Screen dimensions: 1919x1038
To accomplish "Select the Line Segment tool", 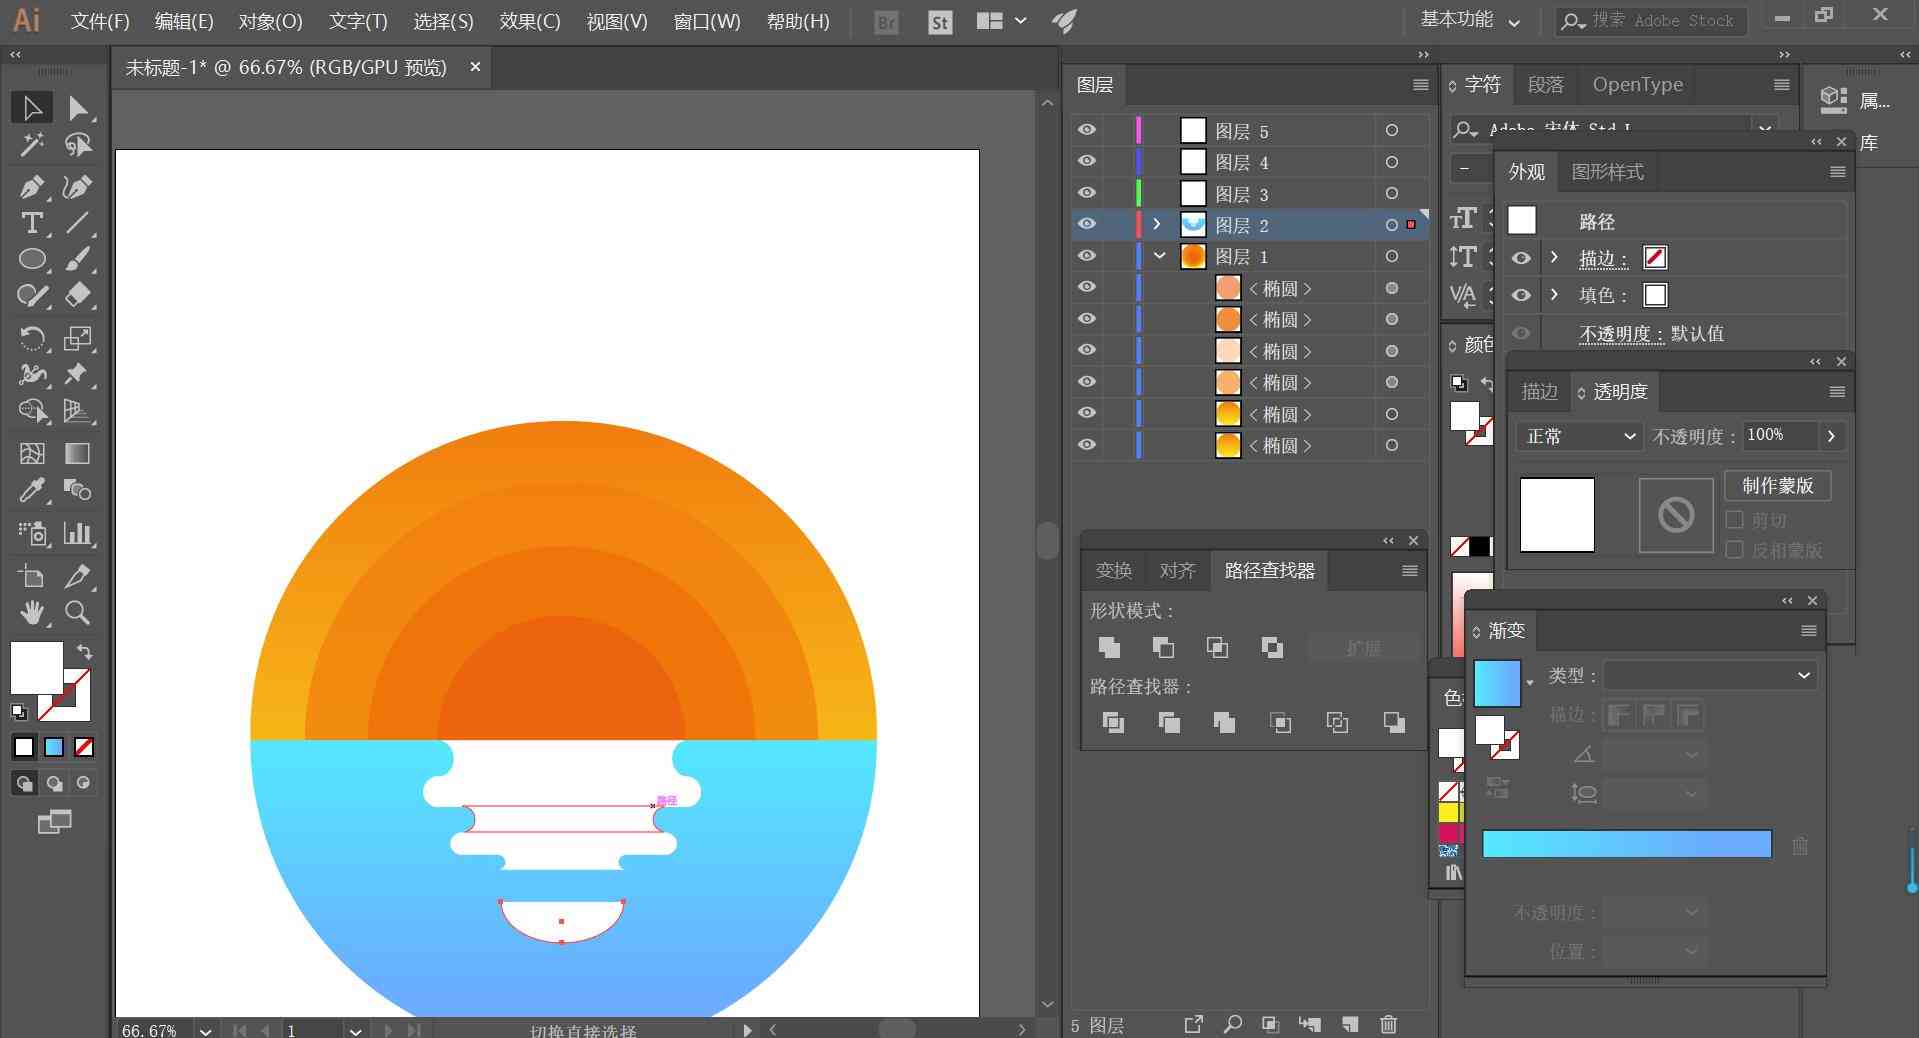I will click(x=78, y=223).
